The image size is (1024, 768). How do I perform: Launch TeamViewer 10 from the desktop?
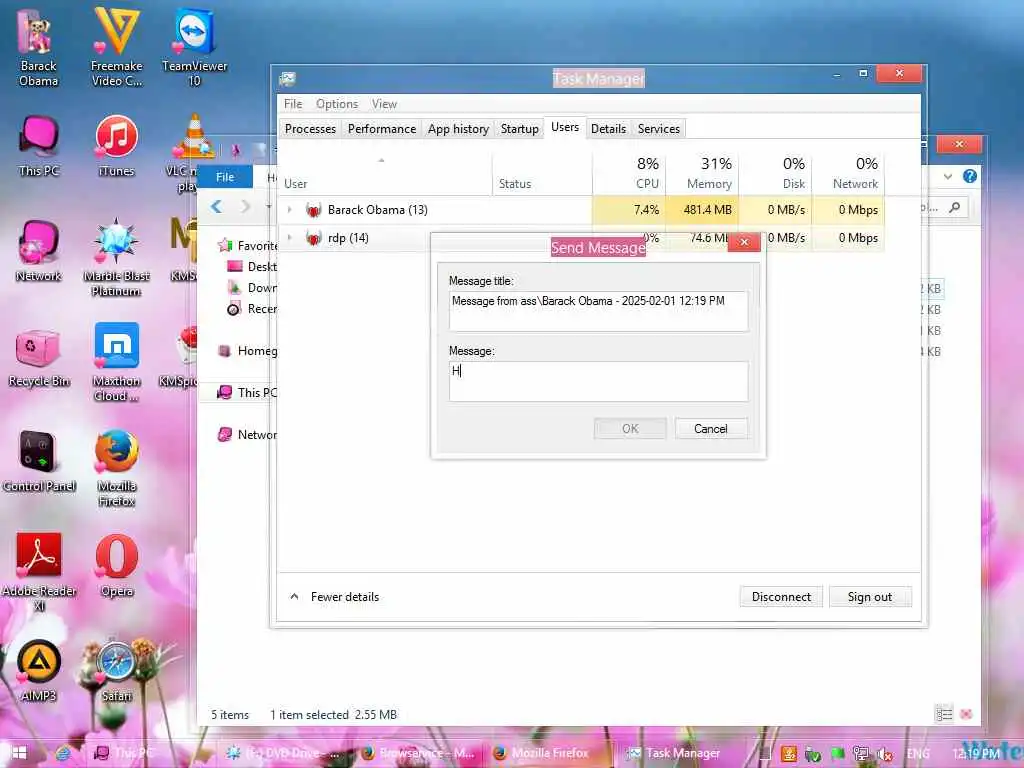tap(194, 48)
